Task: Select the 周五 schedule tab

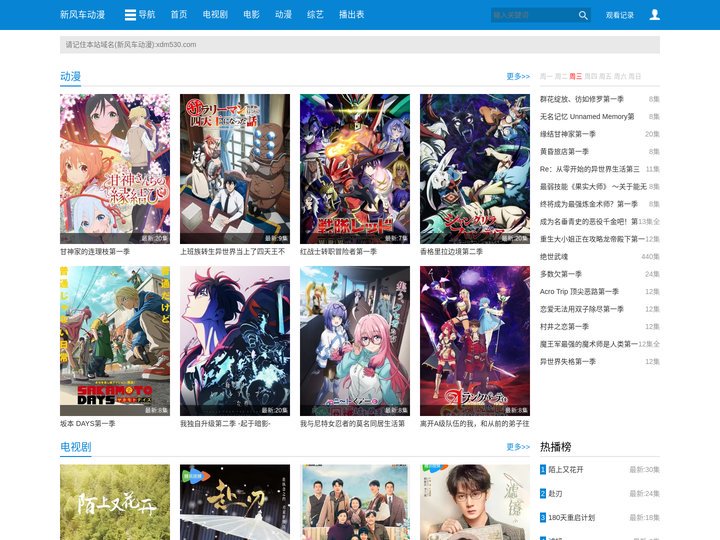Action: [605, 76]
